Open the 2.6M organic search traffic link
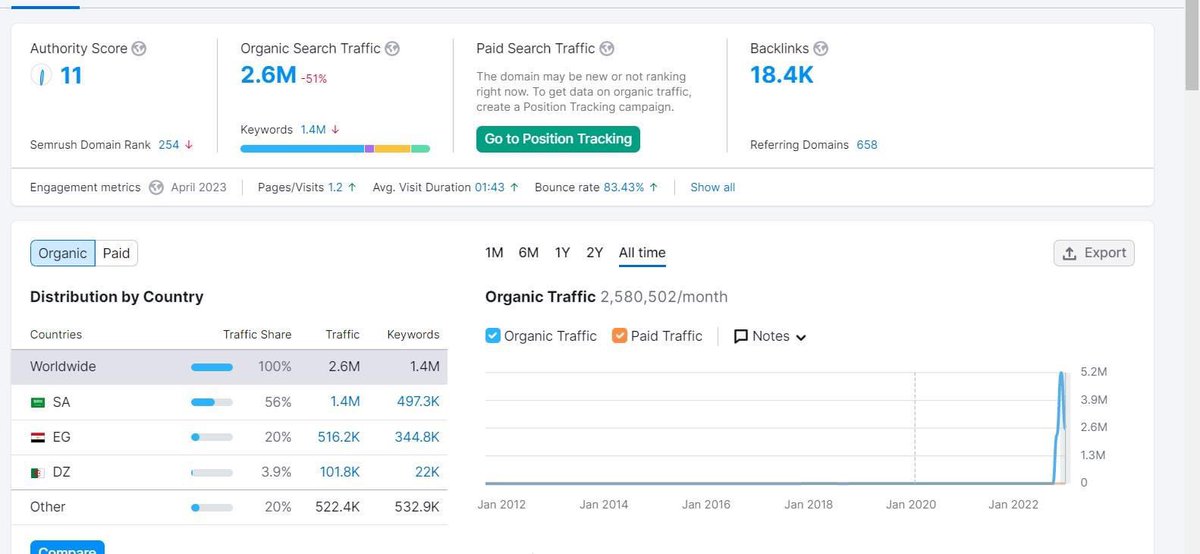Screen dimensions: 1200x554 click(268, 74)
